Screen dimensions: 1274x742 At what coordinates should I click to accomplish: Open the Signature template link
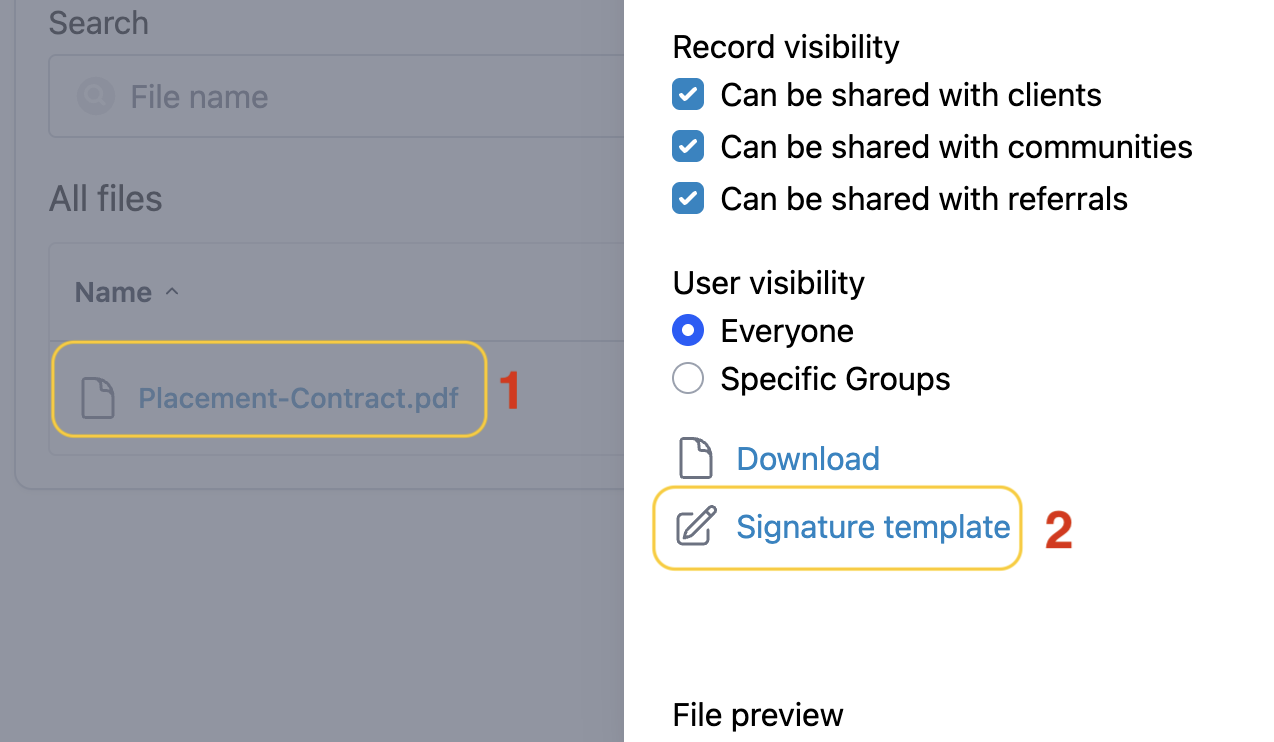tap(873, 526)
